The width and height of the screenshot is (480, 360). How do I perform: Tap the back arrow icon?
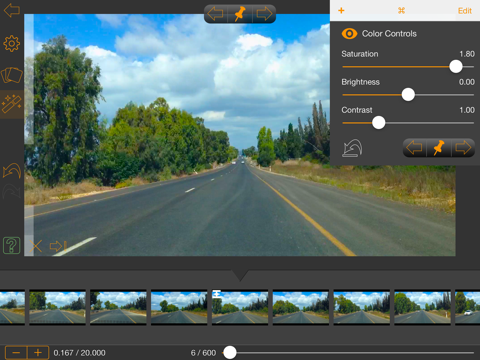click(x=12, y=10)
